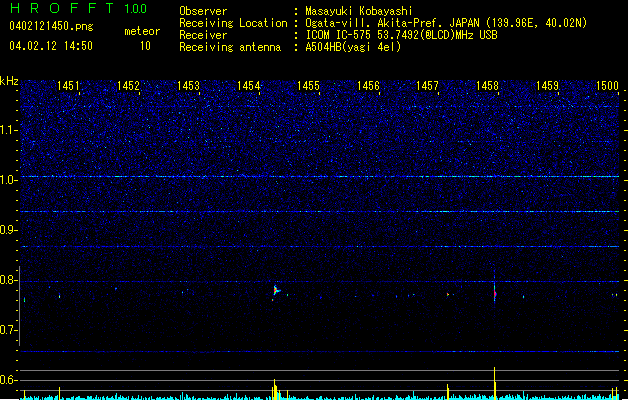Click the Receiving Location label
629x400 pixels.
(233, 23)
